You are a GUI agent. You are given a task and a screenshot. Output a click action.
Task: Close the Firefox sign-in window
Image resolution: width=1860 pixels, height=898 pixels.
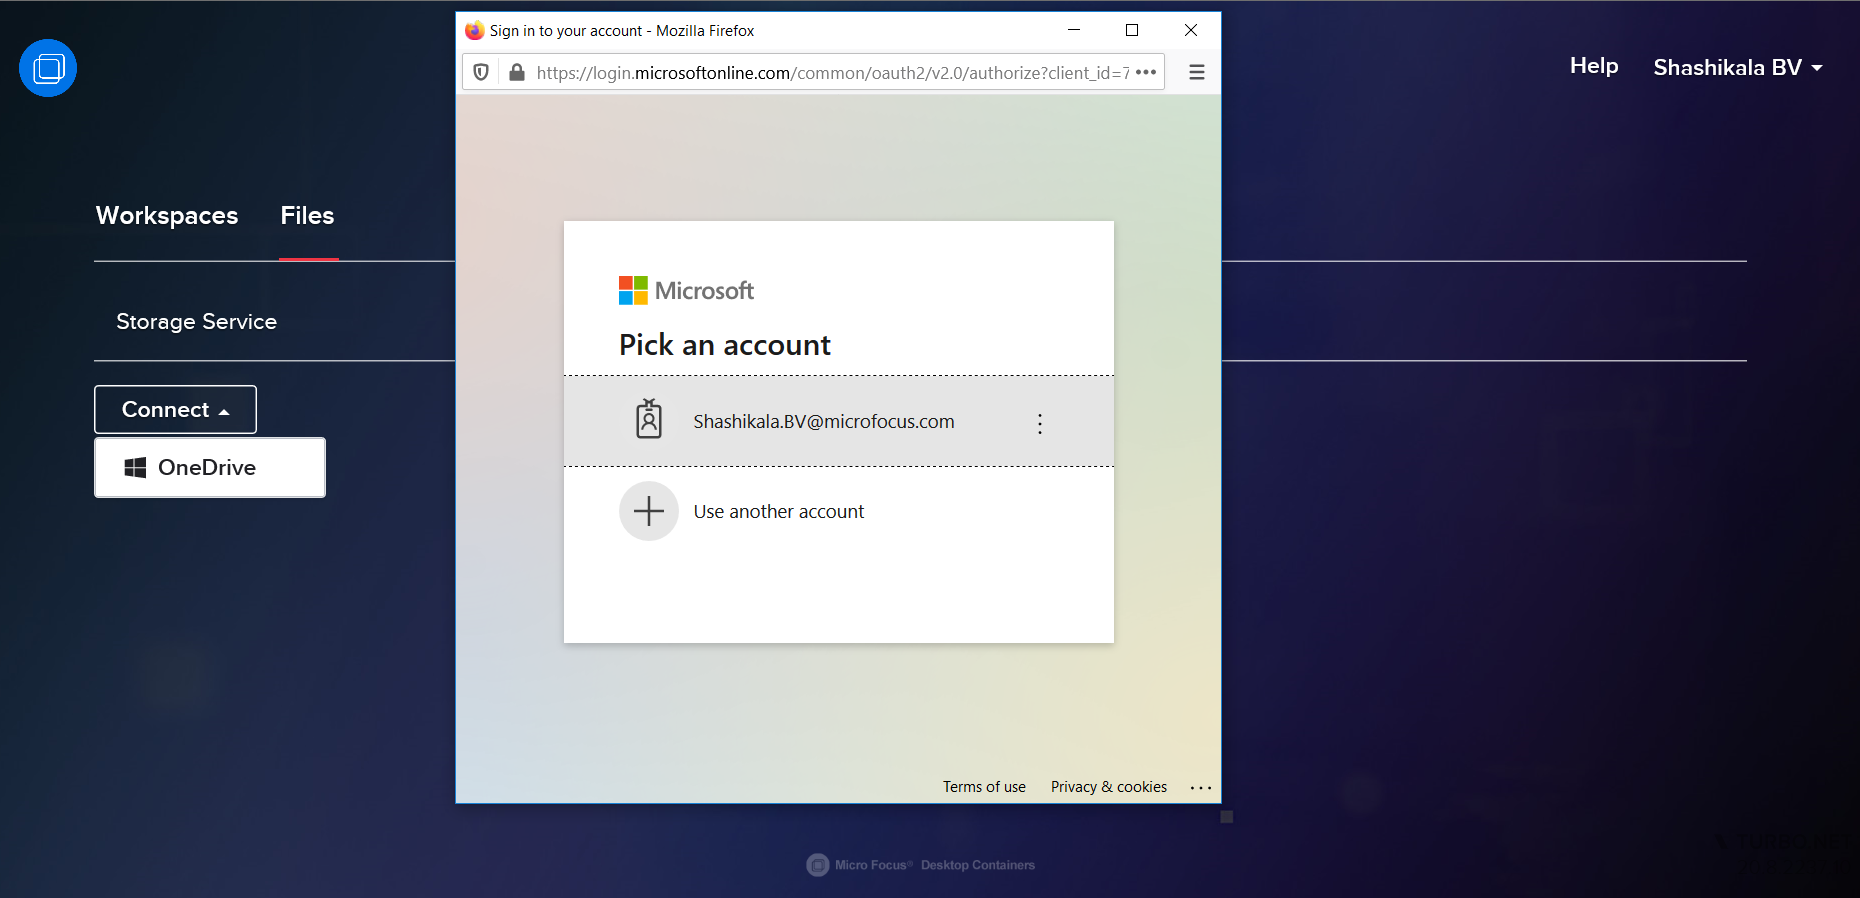point(1191,30)
